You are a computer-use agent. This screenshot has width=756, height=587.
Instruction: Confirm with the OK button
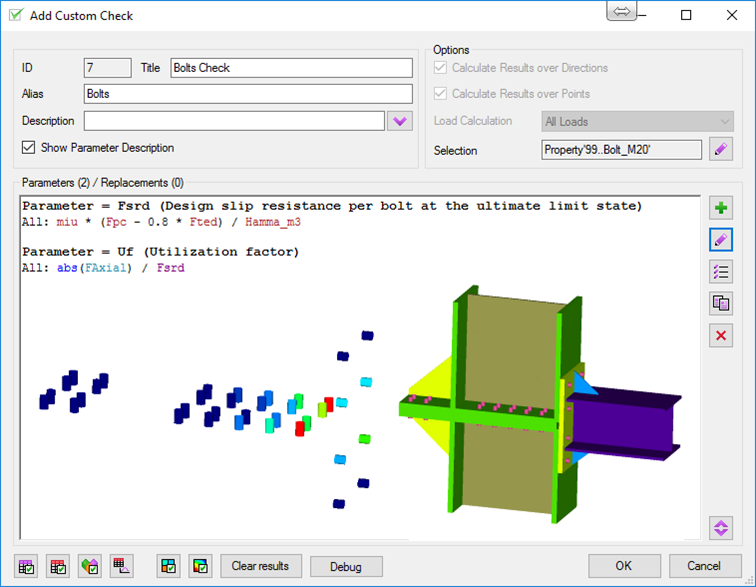[x=624, y=566]
